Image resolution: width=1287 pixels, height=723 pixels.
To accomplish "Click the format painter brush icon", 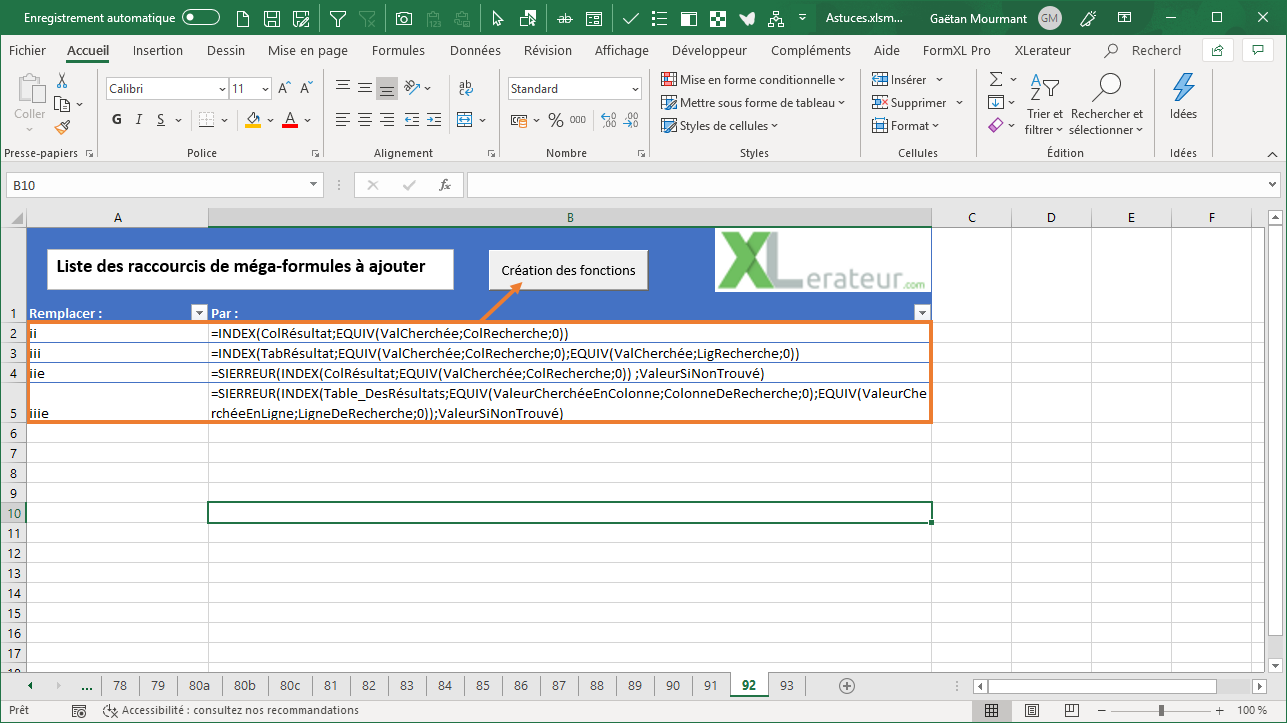I will point(62,127).
